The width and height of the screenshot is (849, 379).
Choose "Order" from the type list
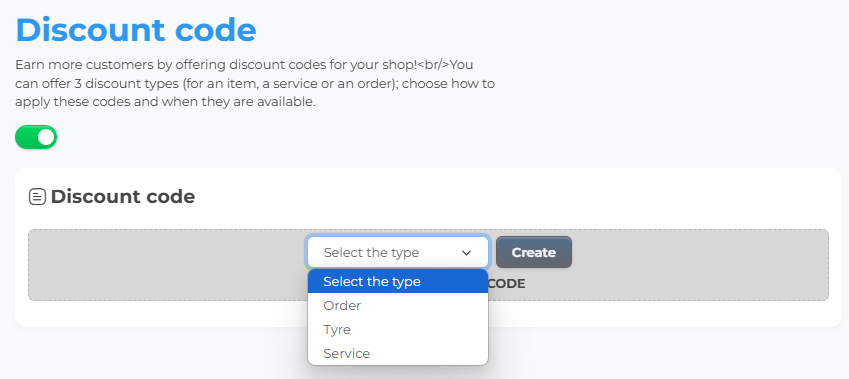[398, 305]
